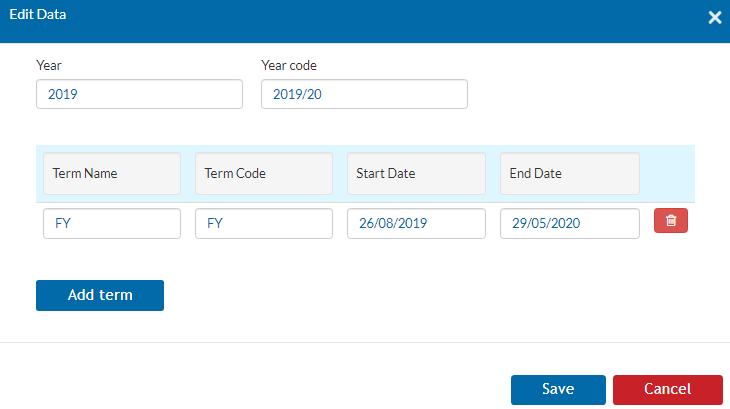Screen dimensions: 730x409
Task: Click the empty blue header bar area
Action: pos(372,21)
